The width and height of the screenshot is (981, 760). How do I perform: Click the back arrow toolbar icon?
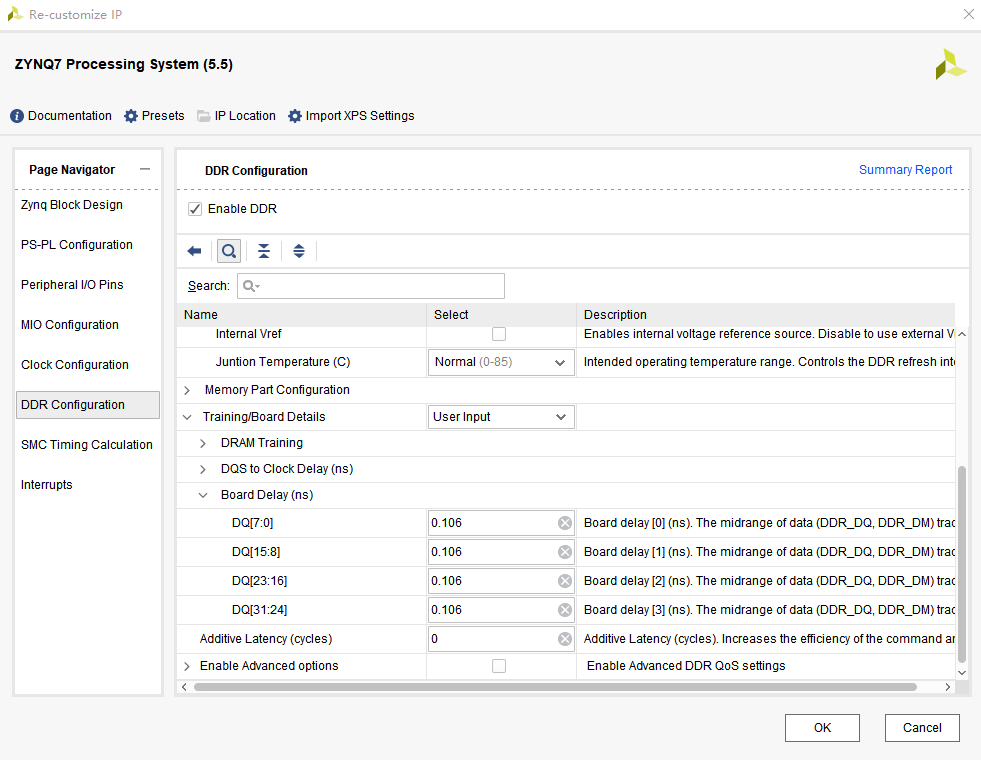[194, 251]
